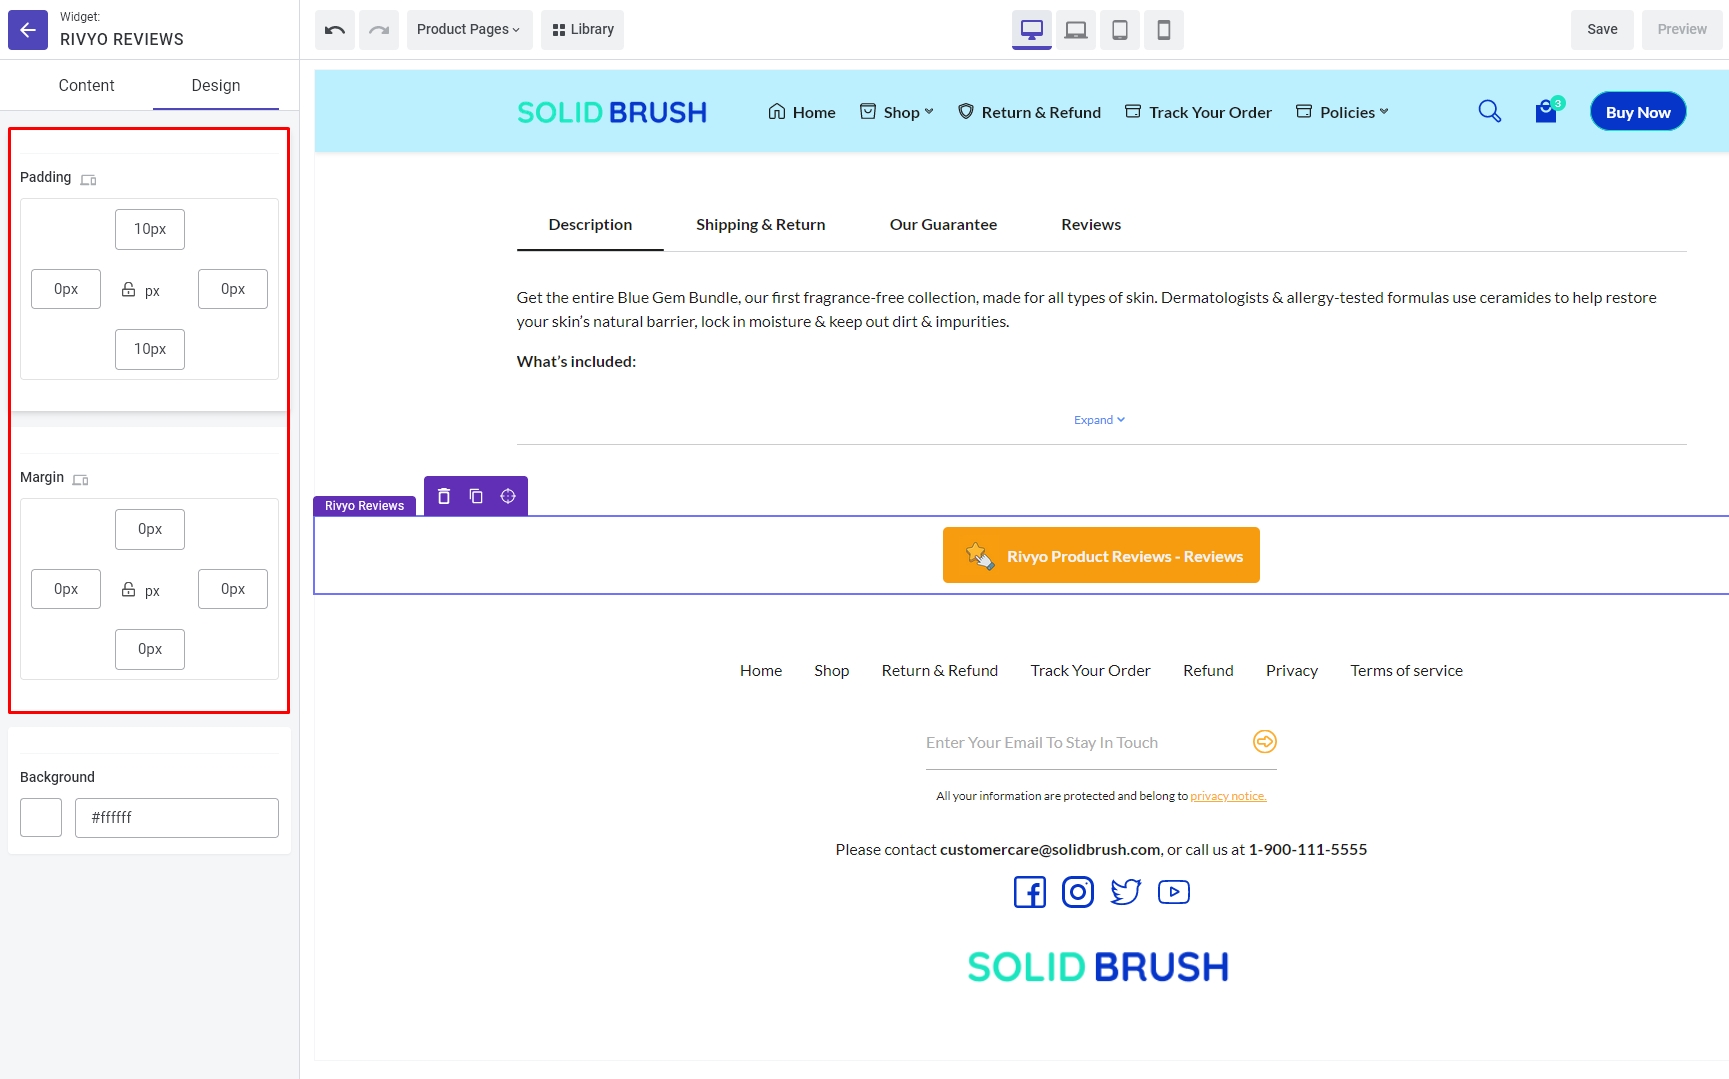Switch to mobile preview mode
The width and height of the screenshot is (1729, 1079).
[x=1164, y=30]
